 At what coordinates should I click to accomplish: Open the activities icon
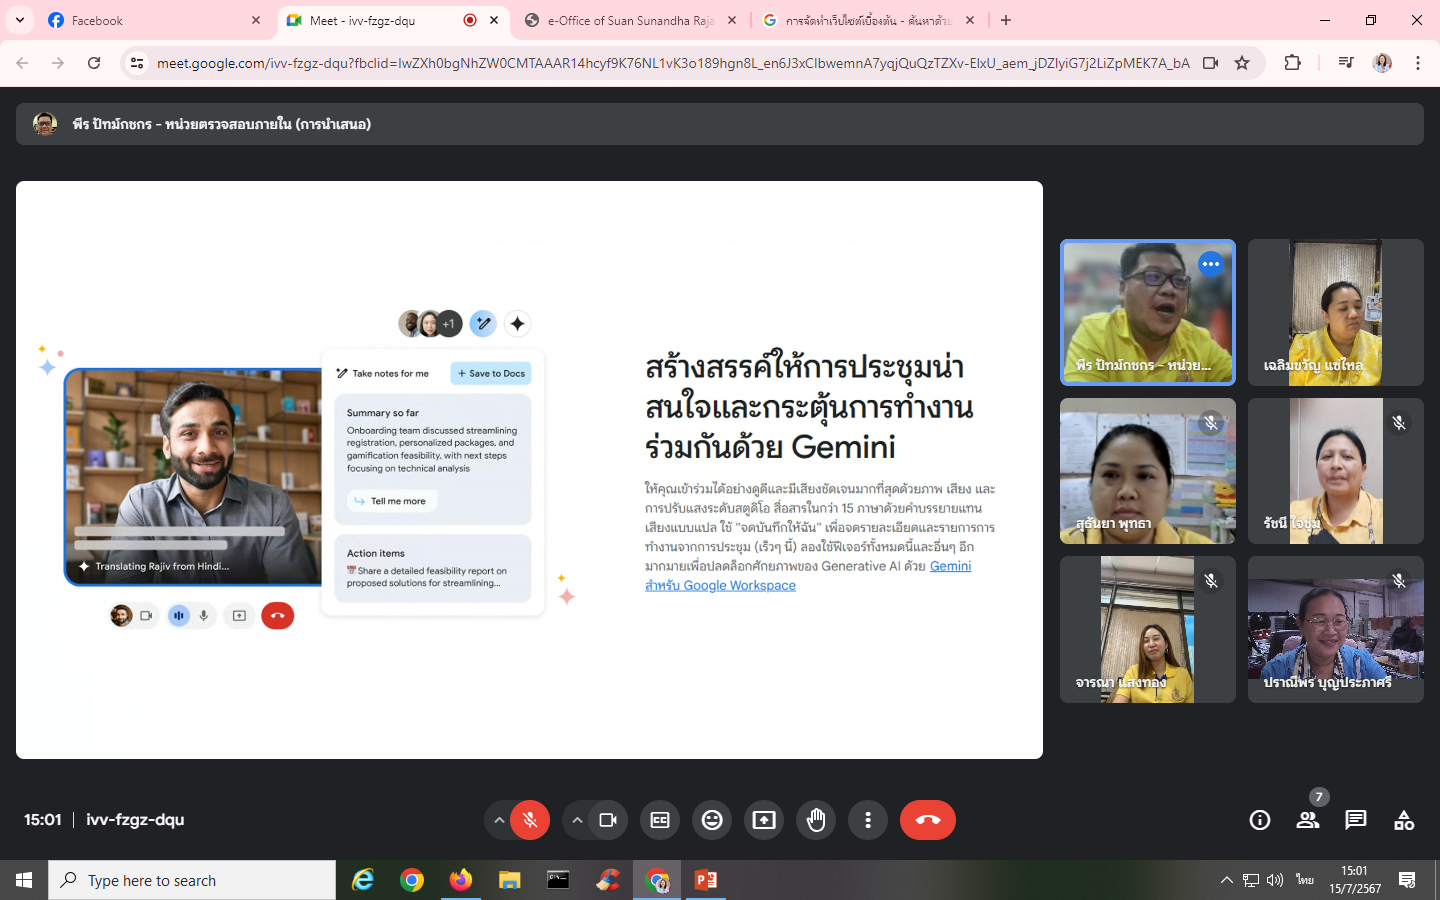coord(1404,820)
